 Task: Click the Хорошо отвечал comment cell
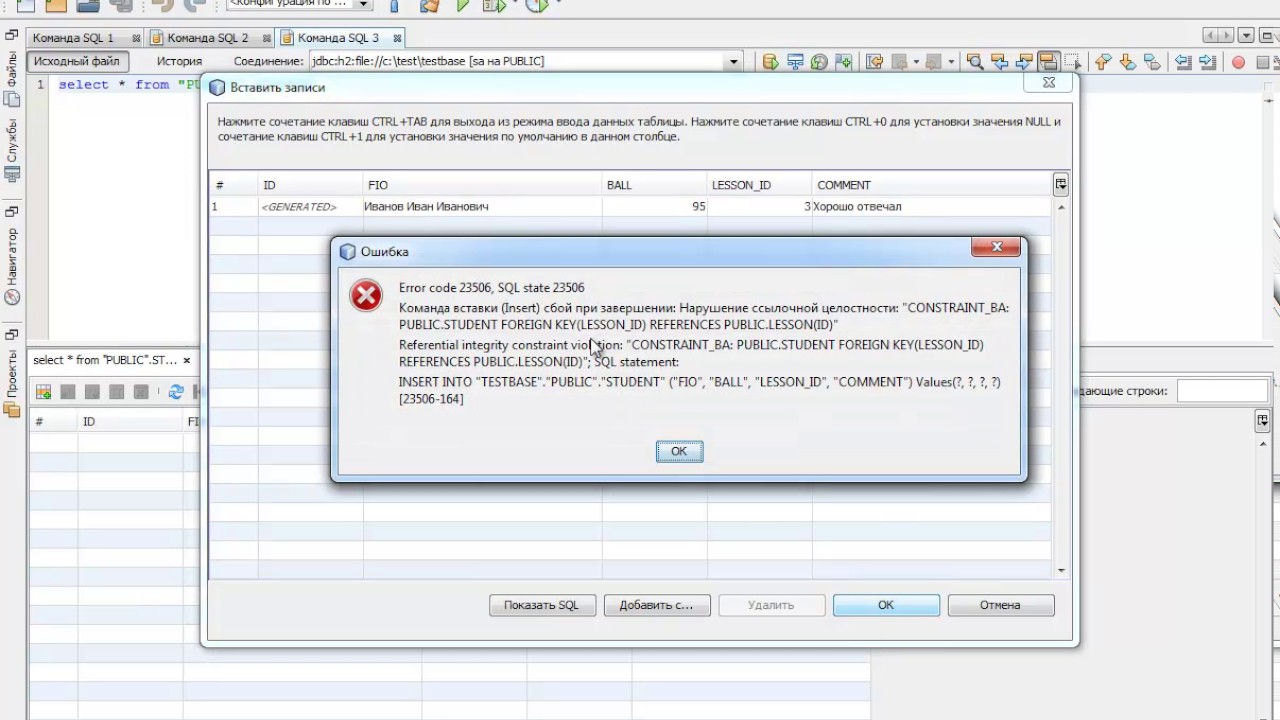(932, 207)
